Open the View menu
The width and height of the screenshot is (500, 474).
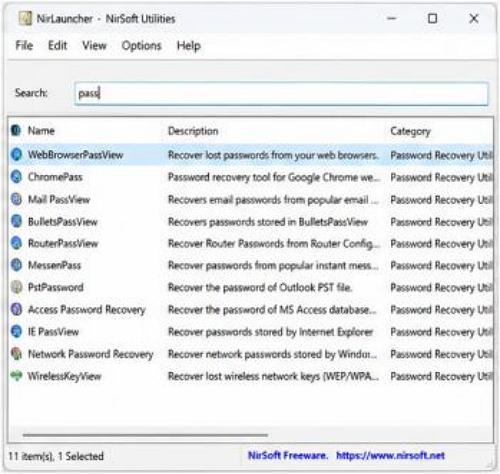pyautogui.click(x=94, y=45)
